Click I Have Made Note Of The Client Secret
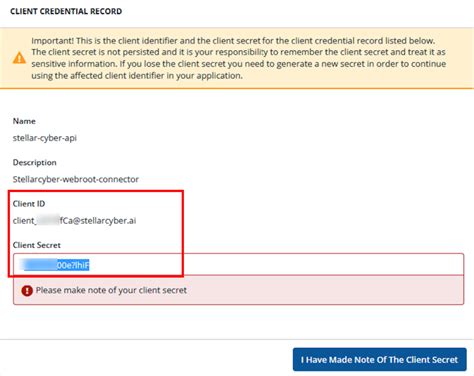The width and height of the screenshot is (474, 376). coord(380,360)
